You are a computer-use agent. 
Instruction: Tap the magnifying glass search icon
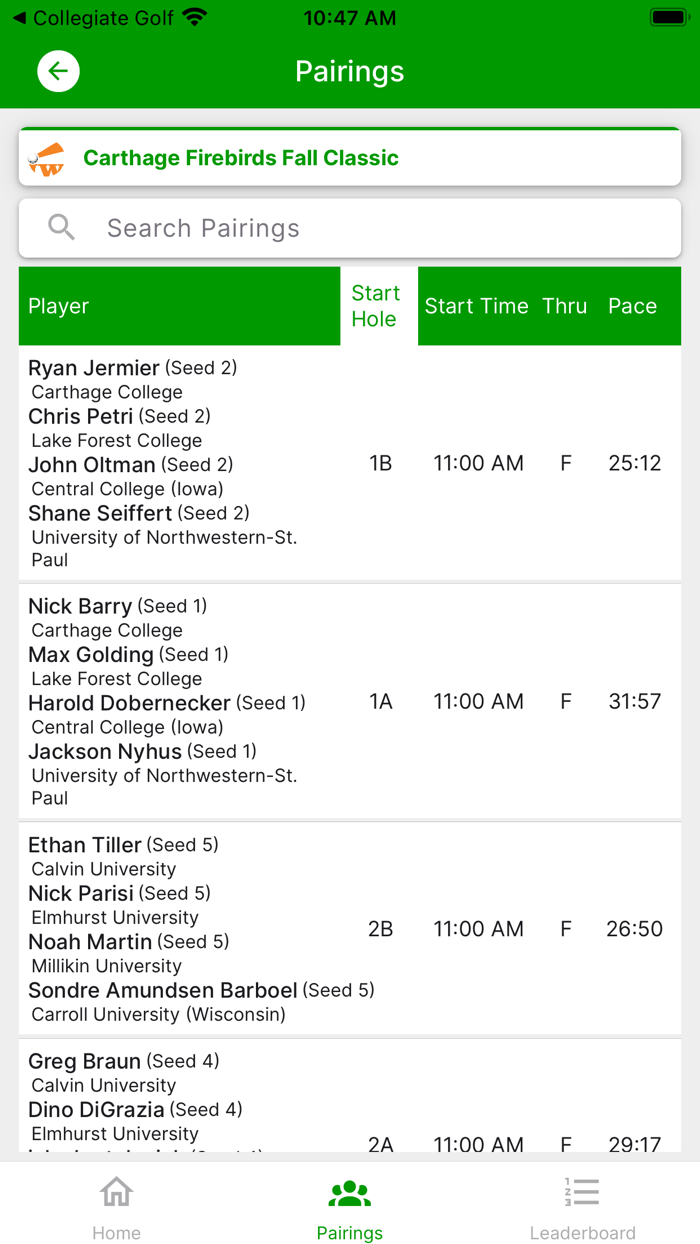coord(61,227)
